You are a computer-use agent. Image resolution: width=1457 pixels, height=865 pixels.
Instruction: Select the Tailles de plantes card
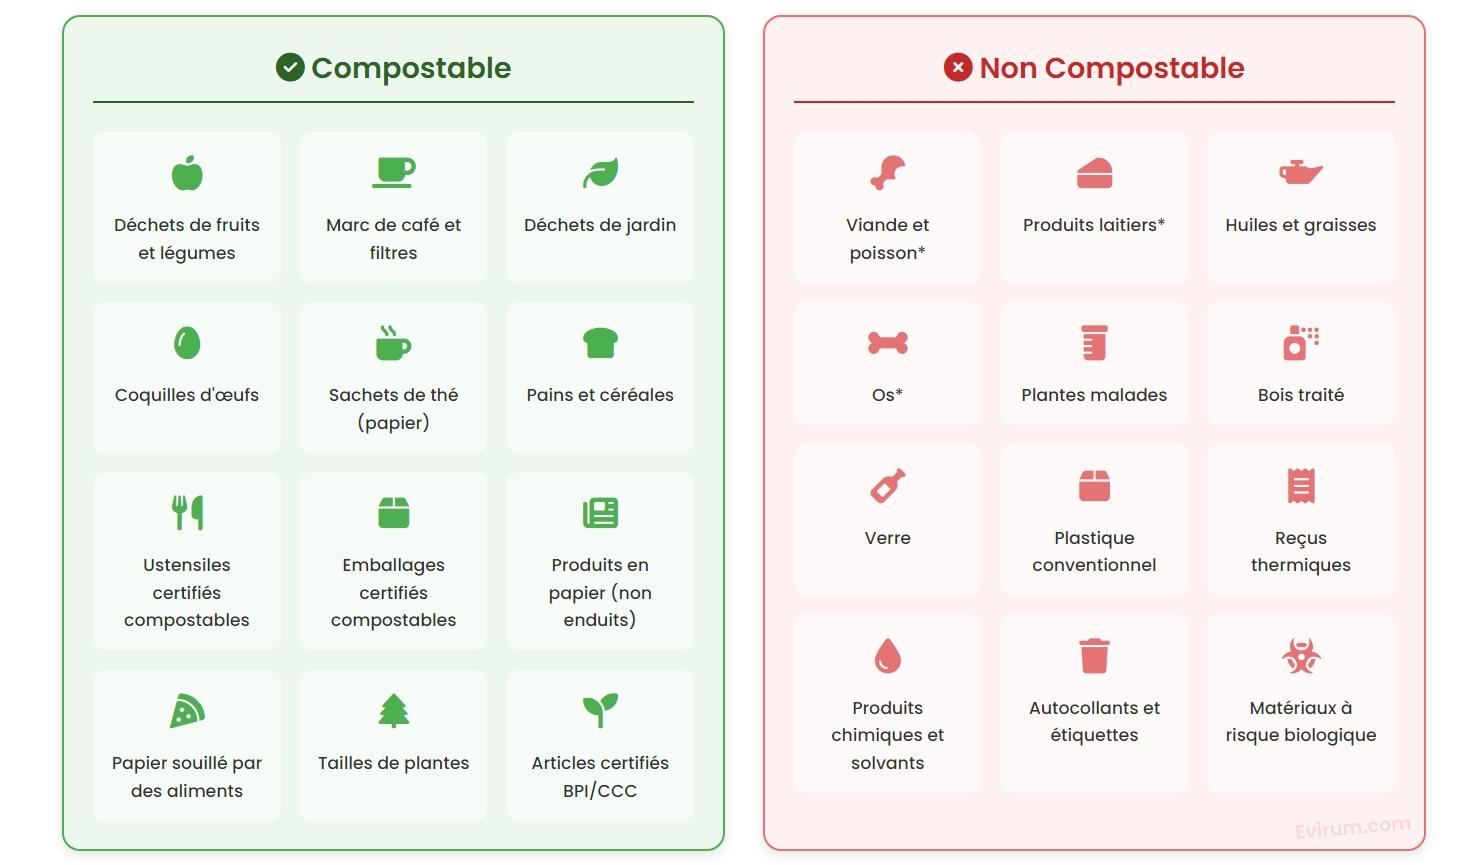coord(393,745)
